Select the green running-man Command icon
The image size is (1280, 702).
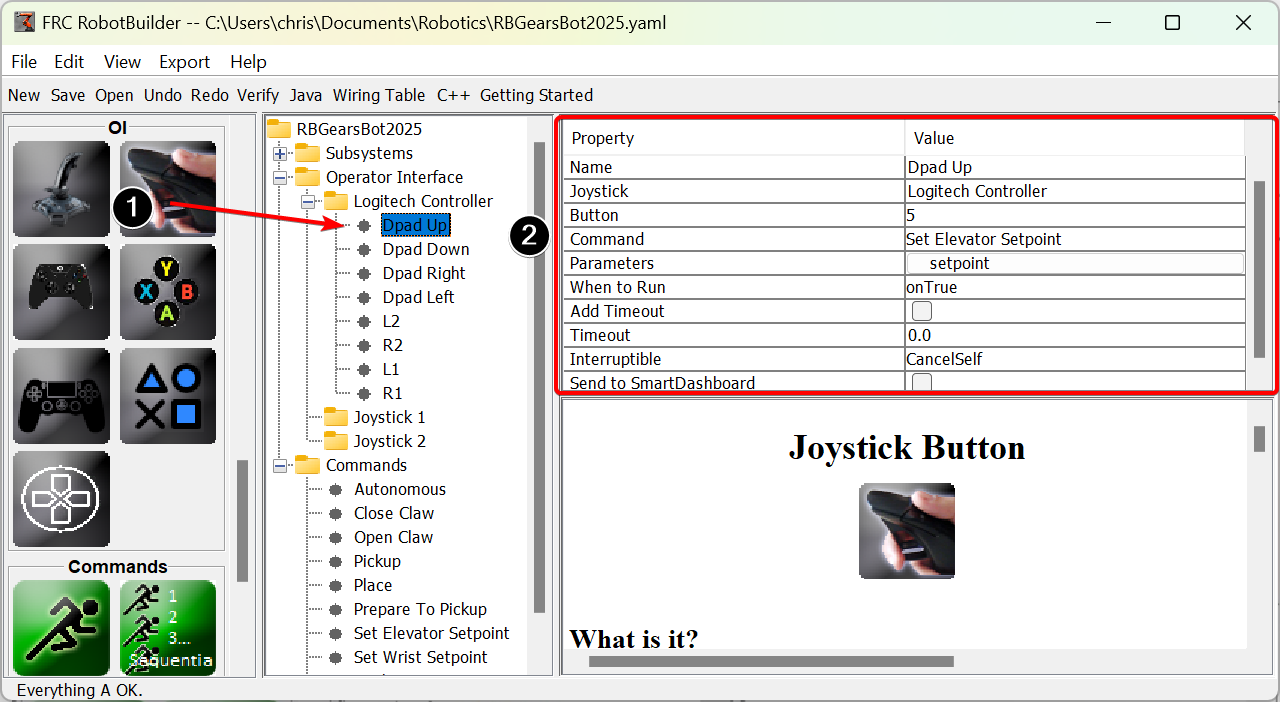pyautogui.click(x=62, y=628)
